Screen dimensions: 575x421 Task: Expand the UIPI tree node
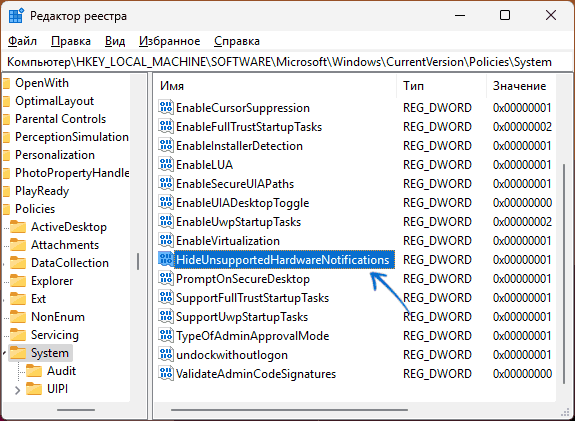click(x=17, y=390)
